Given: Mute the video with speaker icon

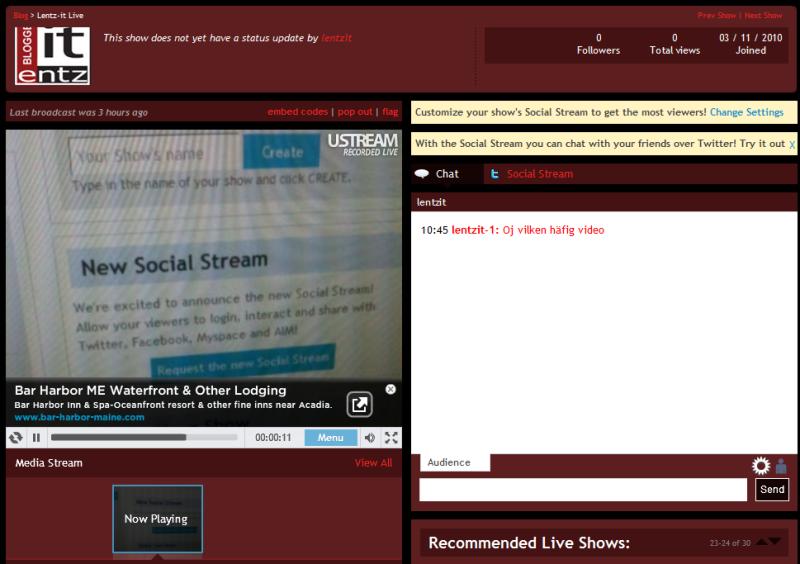Looking at the screenshot, I should click(x=370, y=438).
